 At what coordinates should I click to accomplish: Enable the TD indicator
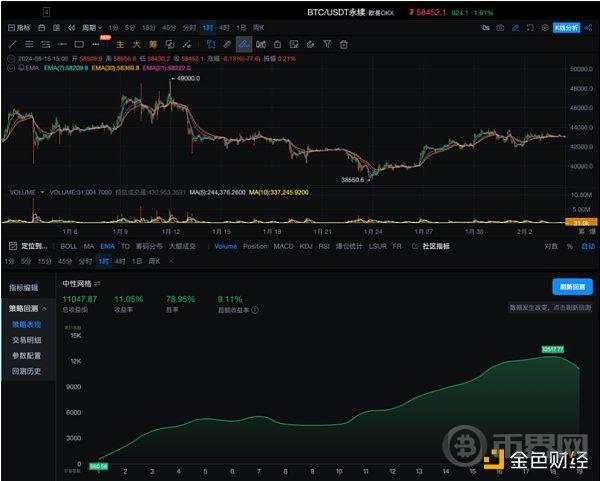[x=125, y=246]
